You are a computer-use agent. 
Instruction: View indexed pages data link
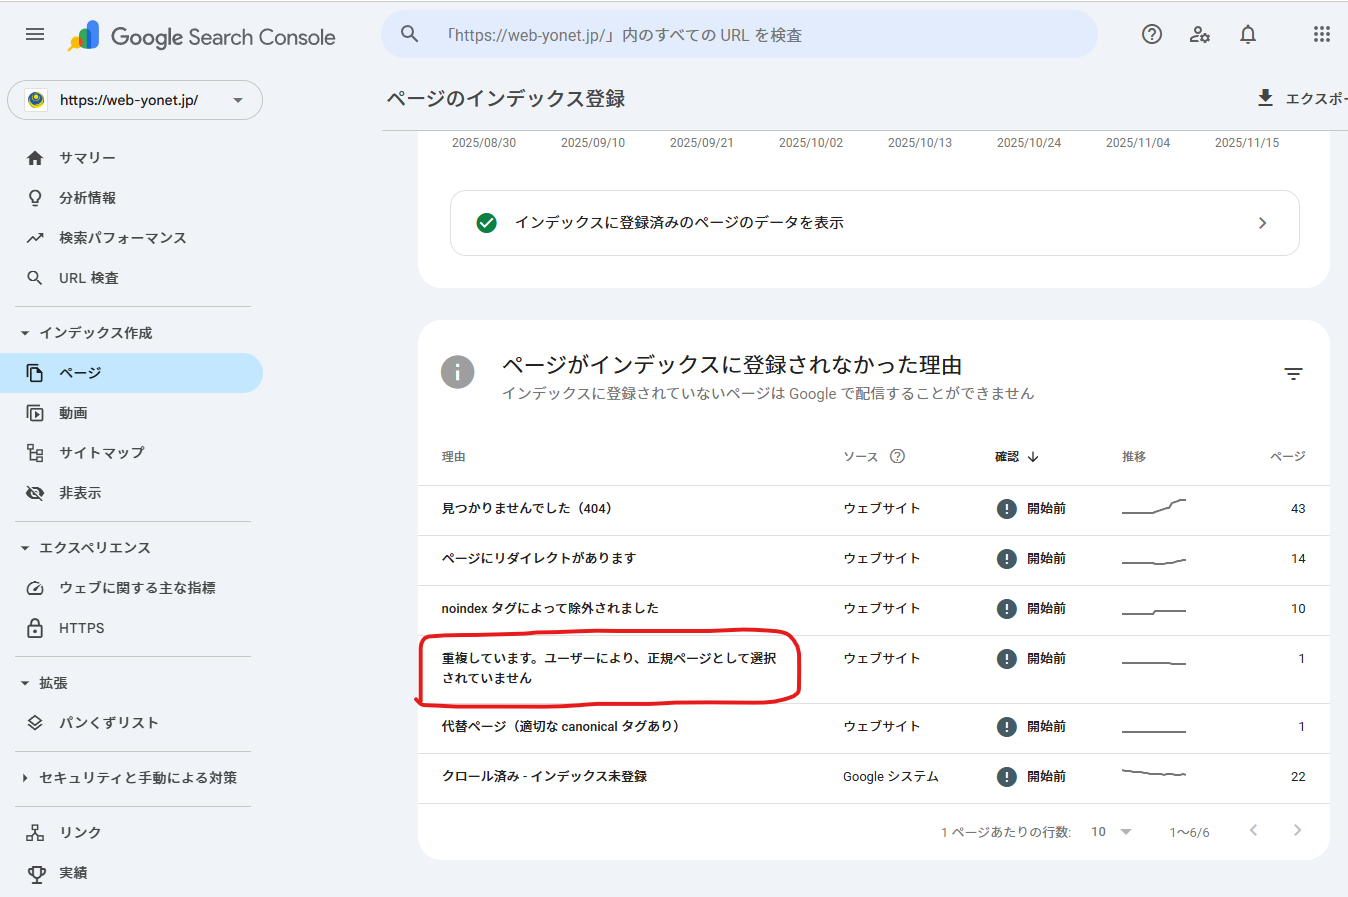coord(874,223)
